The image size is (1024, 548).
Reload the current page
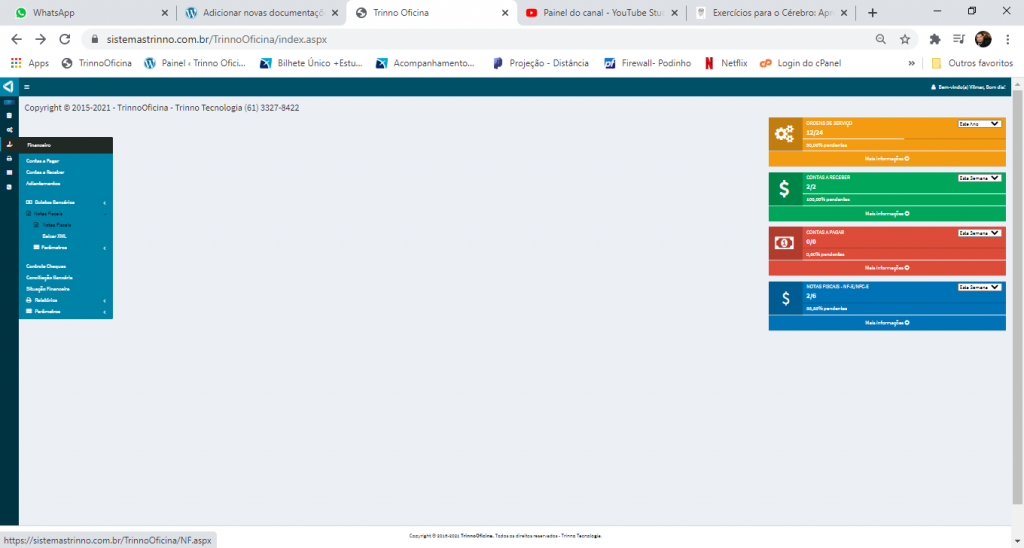pyautogui.click(x=65, y=39)
